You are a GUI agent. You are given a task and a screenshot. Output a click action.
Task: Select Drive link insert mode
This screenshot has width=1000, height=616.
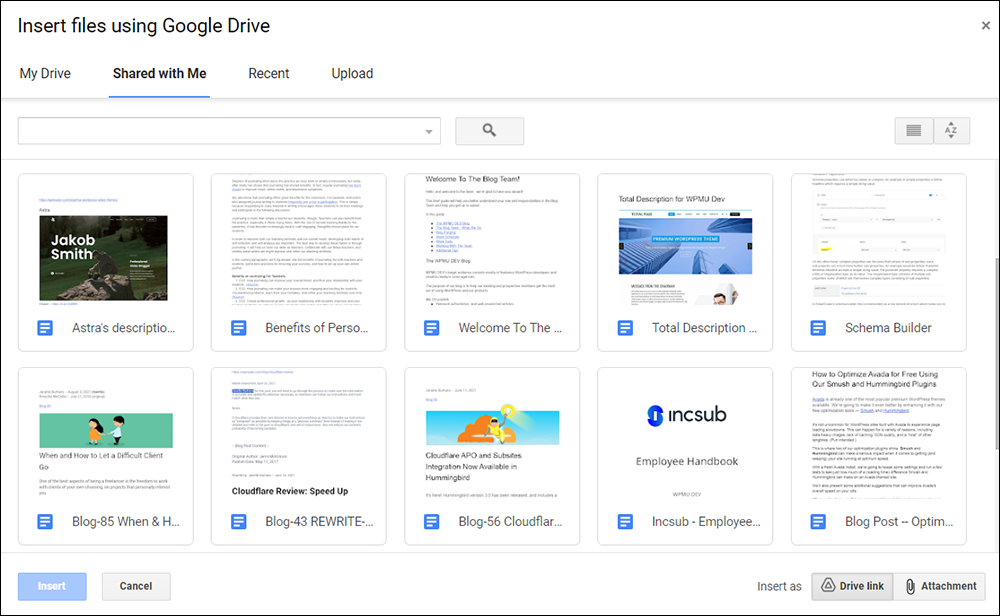point(852,586)
